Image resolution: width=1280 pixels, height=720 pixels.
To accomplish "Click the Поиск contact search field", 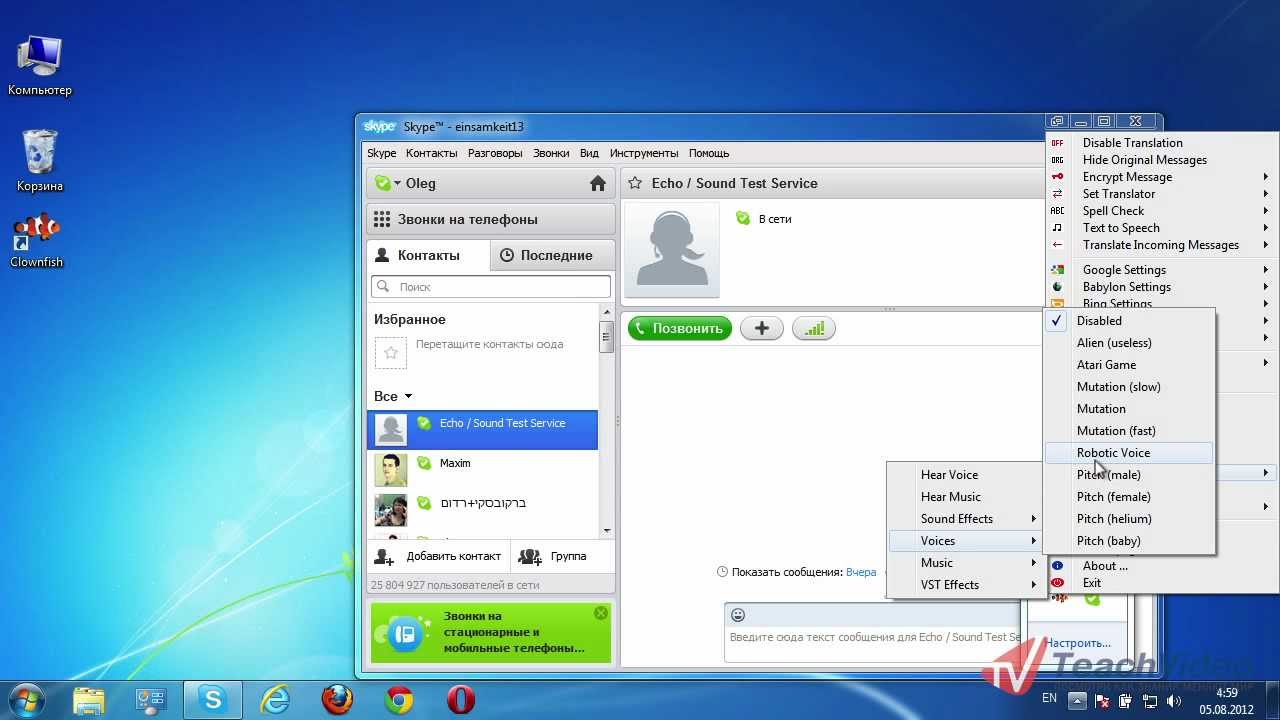I will point(491,286).
